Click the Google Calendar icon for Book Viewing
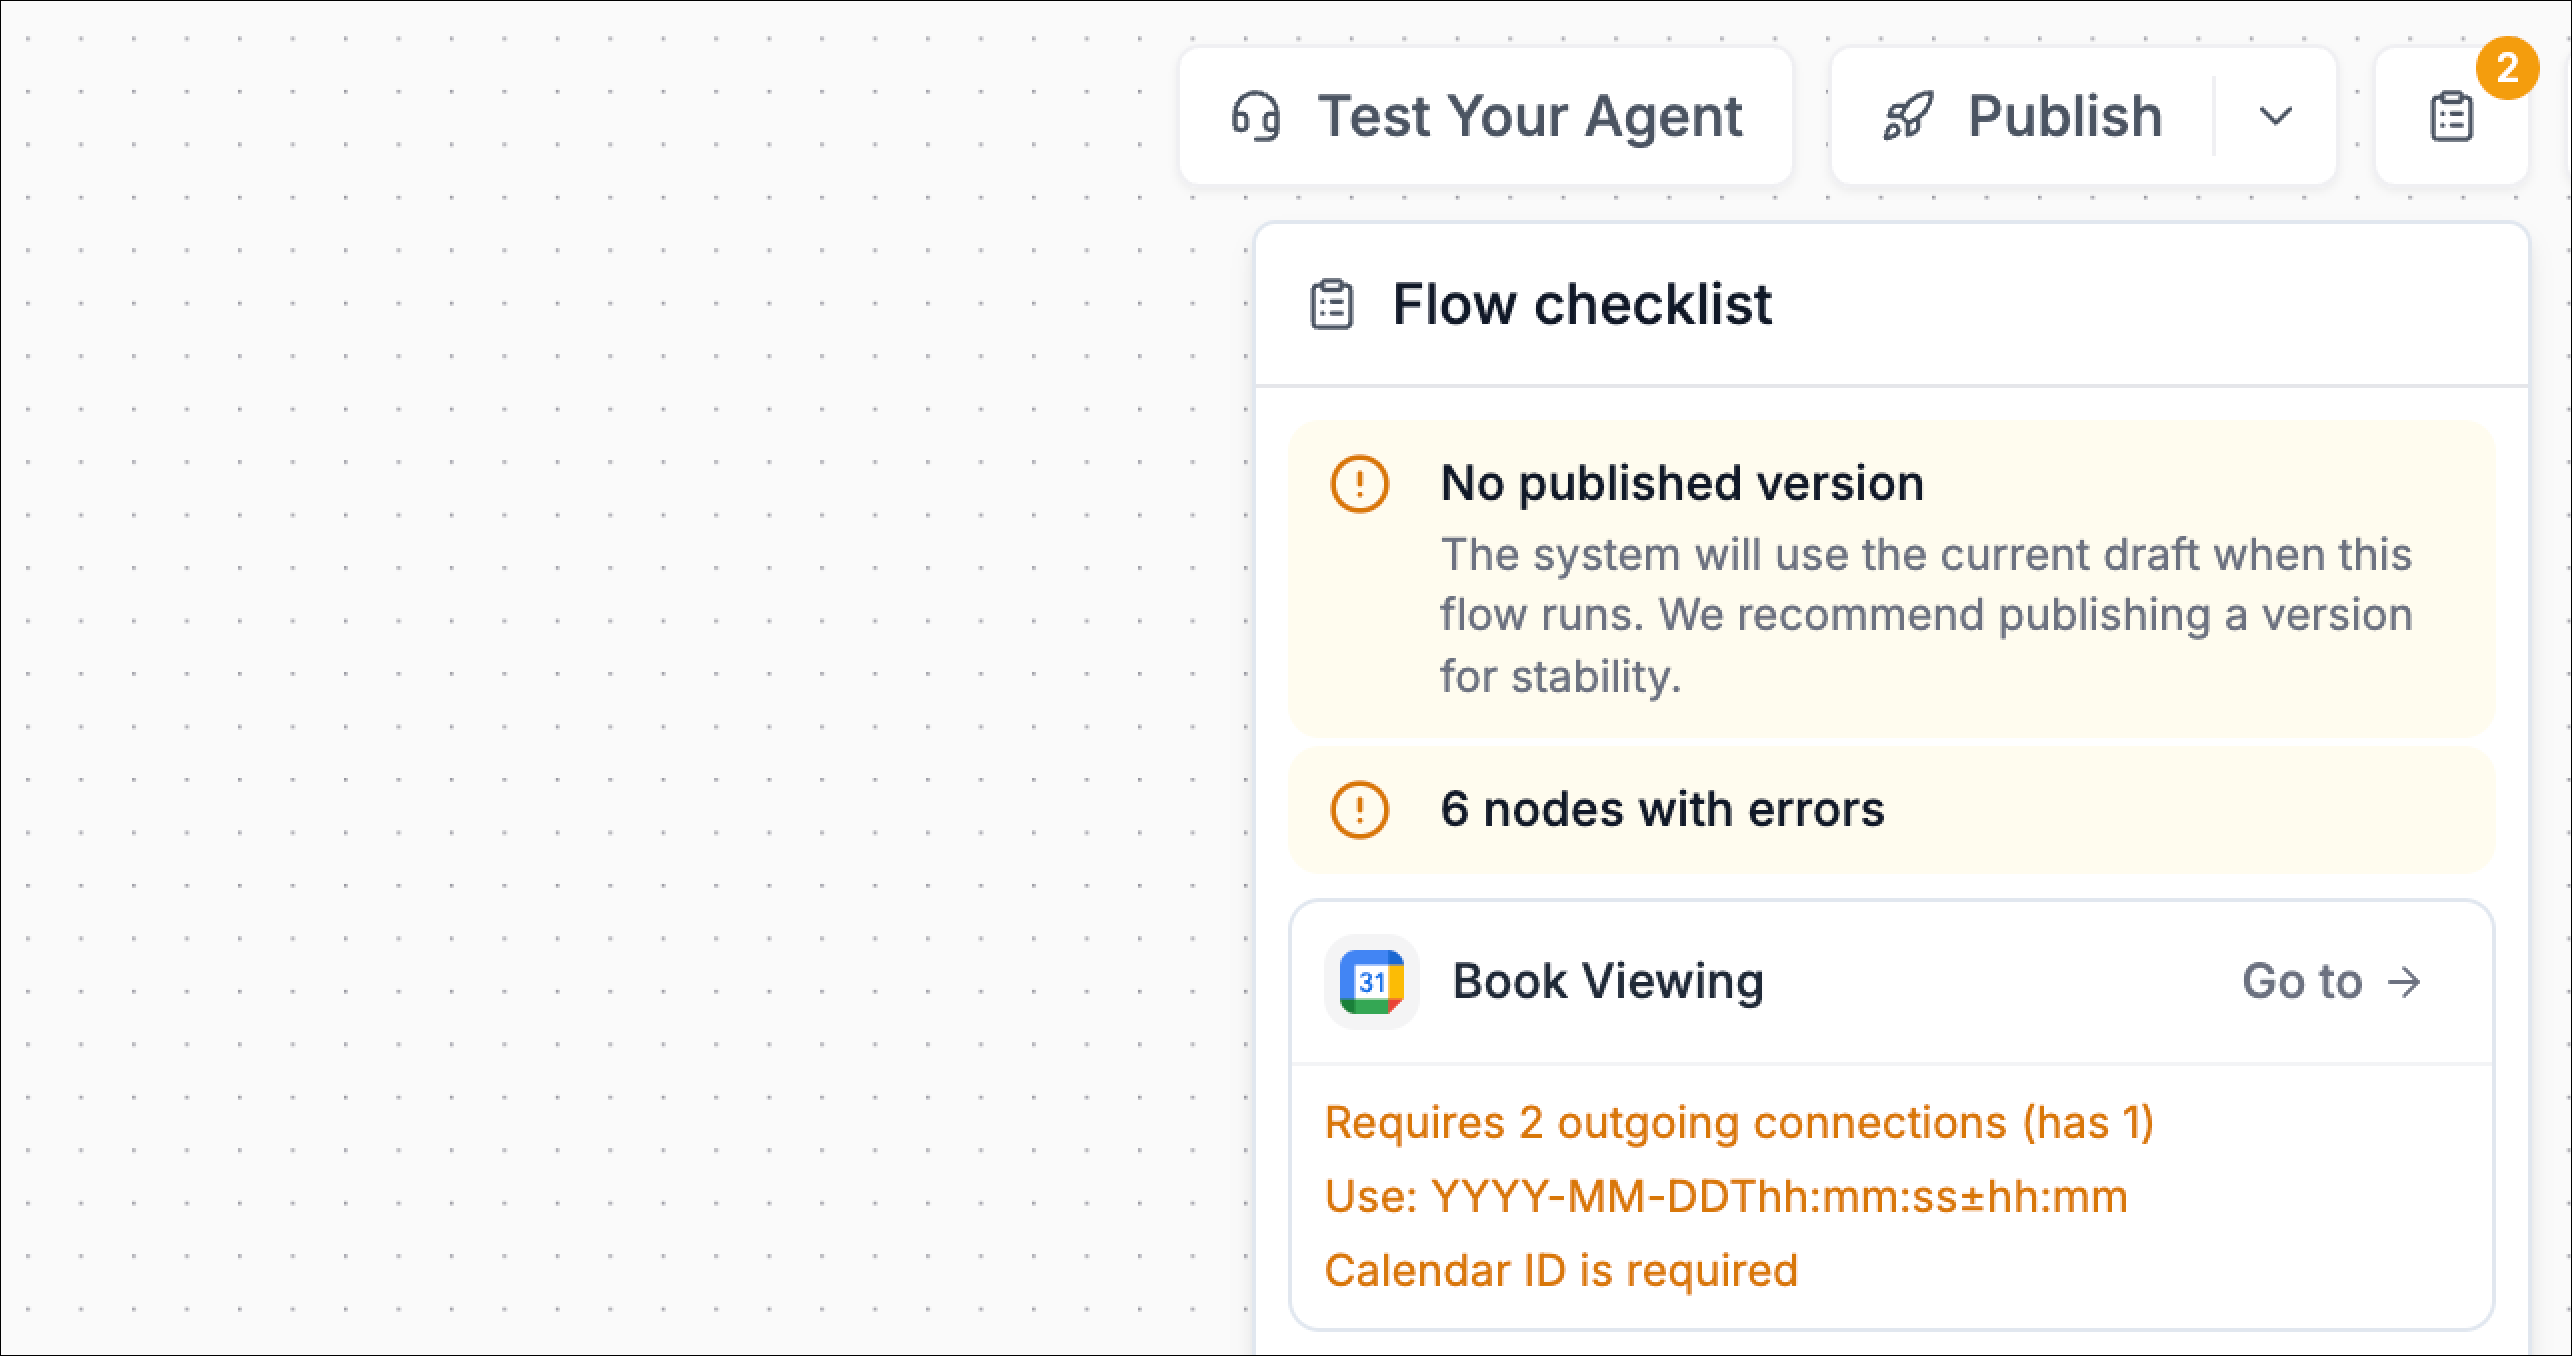Viewport: 2572px width, 1356px height. click(1372, 982)
